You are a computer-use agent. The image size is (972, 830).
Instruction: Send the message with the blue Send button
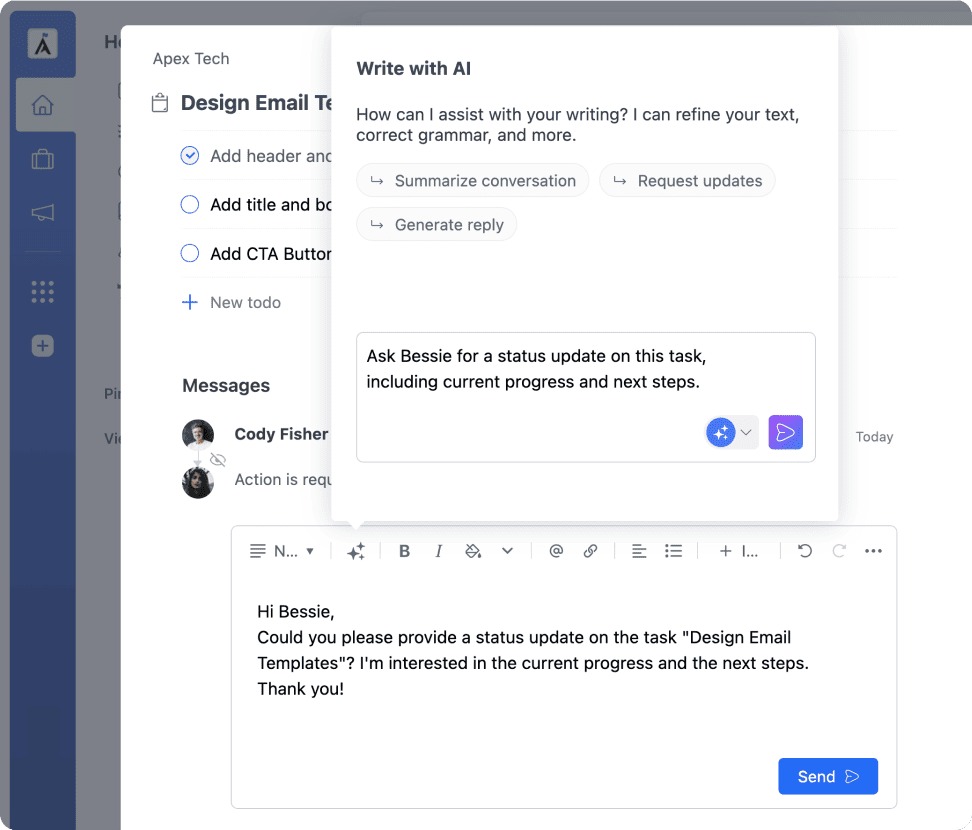tap(828, 776)
